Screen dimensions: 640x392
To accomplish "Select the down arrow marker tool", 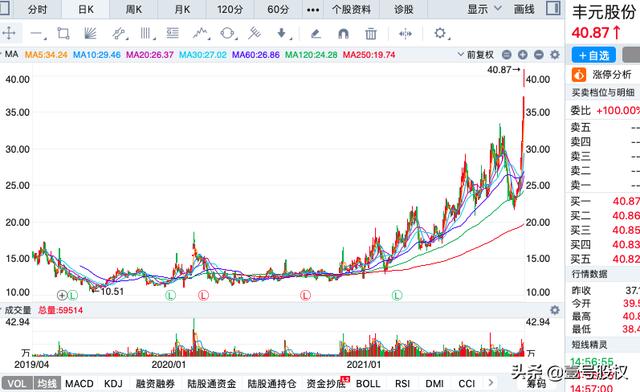I will (x=282, y=33).
